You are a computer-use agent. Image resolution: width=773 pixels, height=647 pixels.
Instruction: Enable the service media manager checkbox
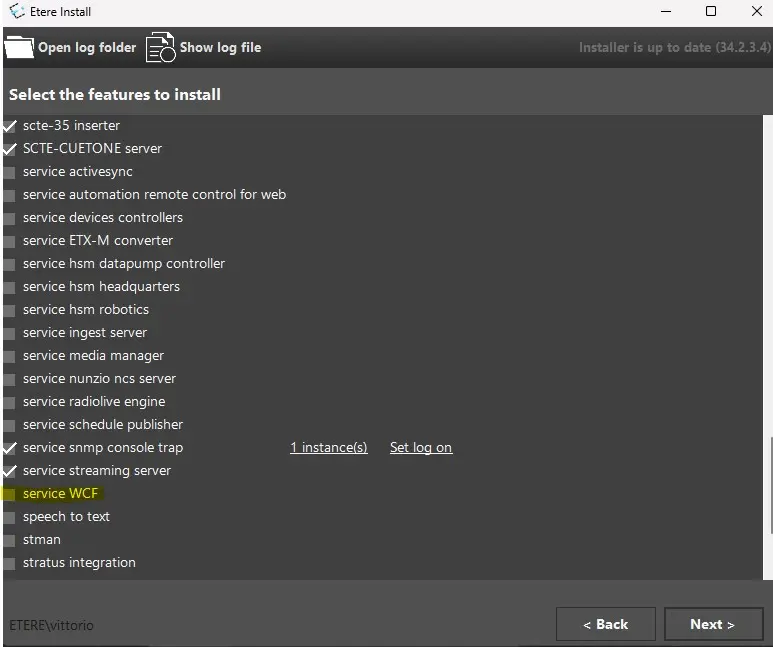10,356
